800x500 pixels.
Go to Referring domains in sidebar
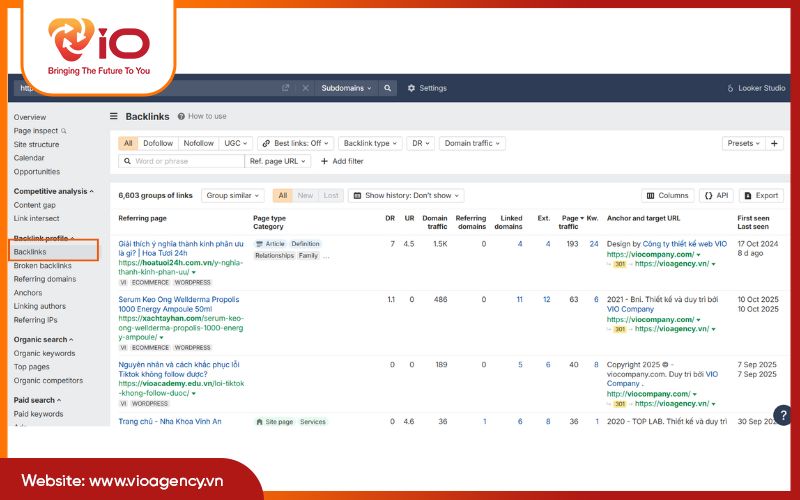pos(43,279)
